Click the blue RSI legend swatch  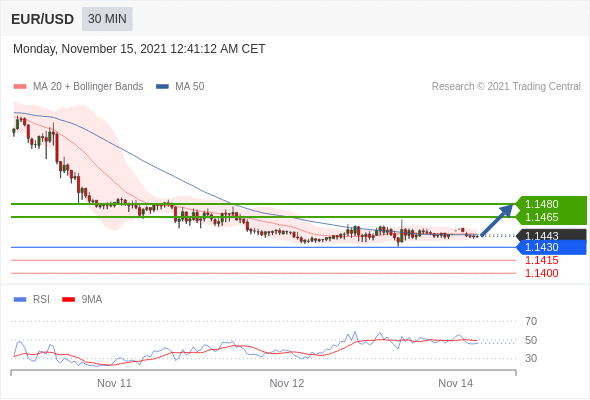(x=20, y=300)
